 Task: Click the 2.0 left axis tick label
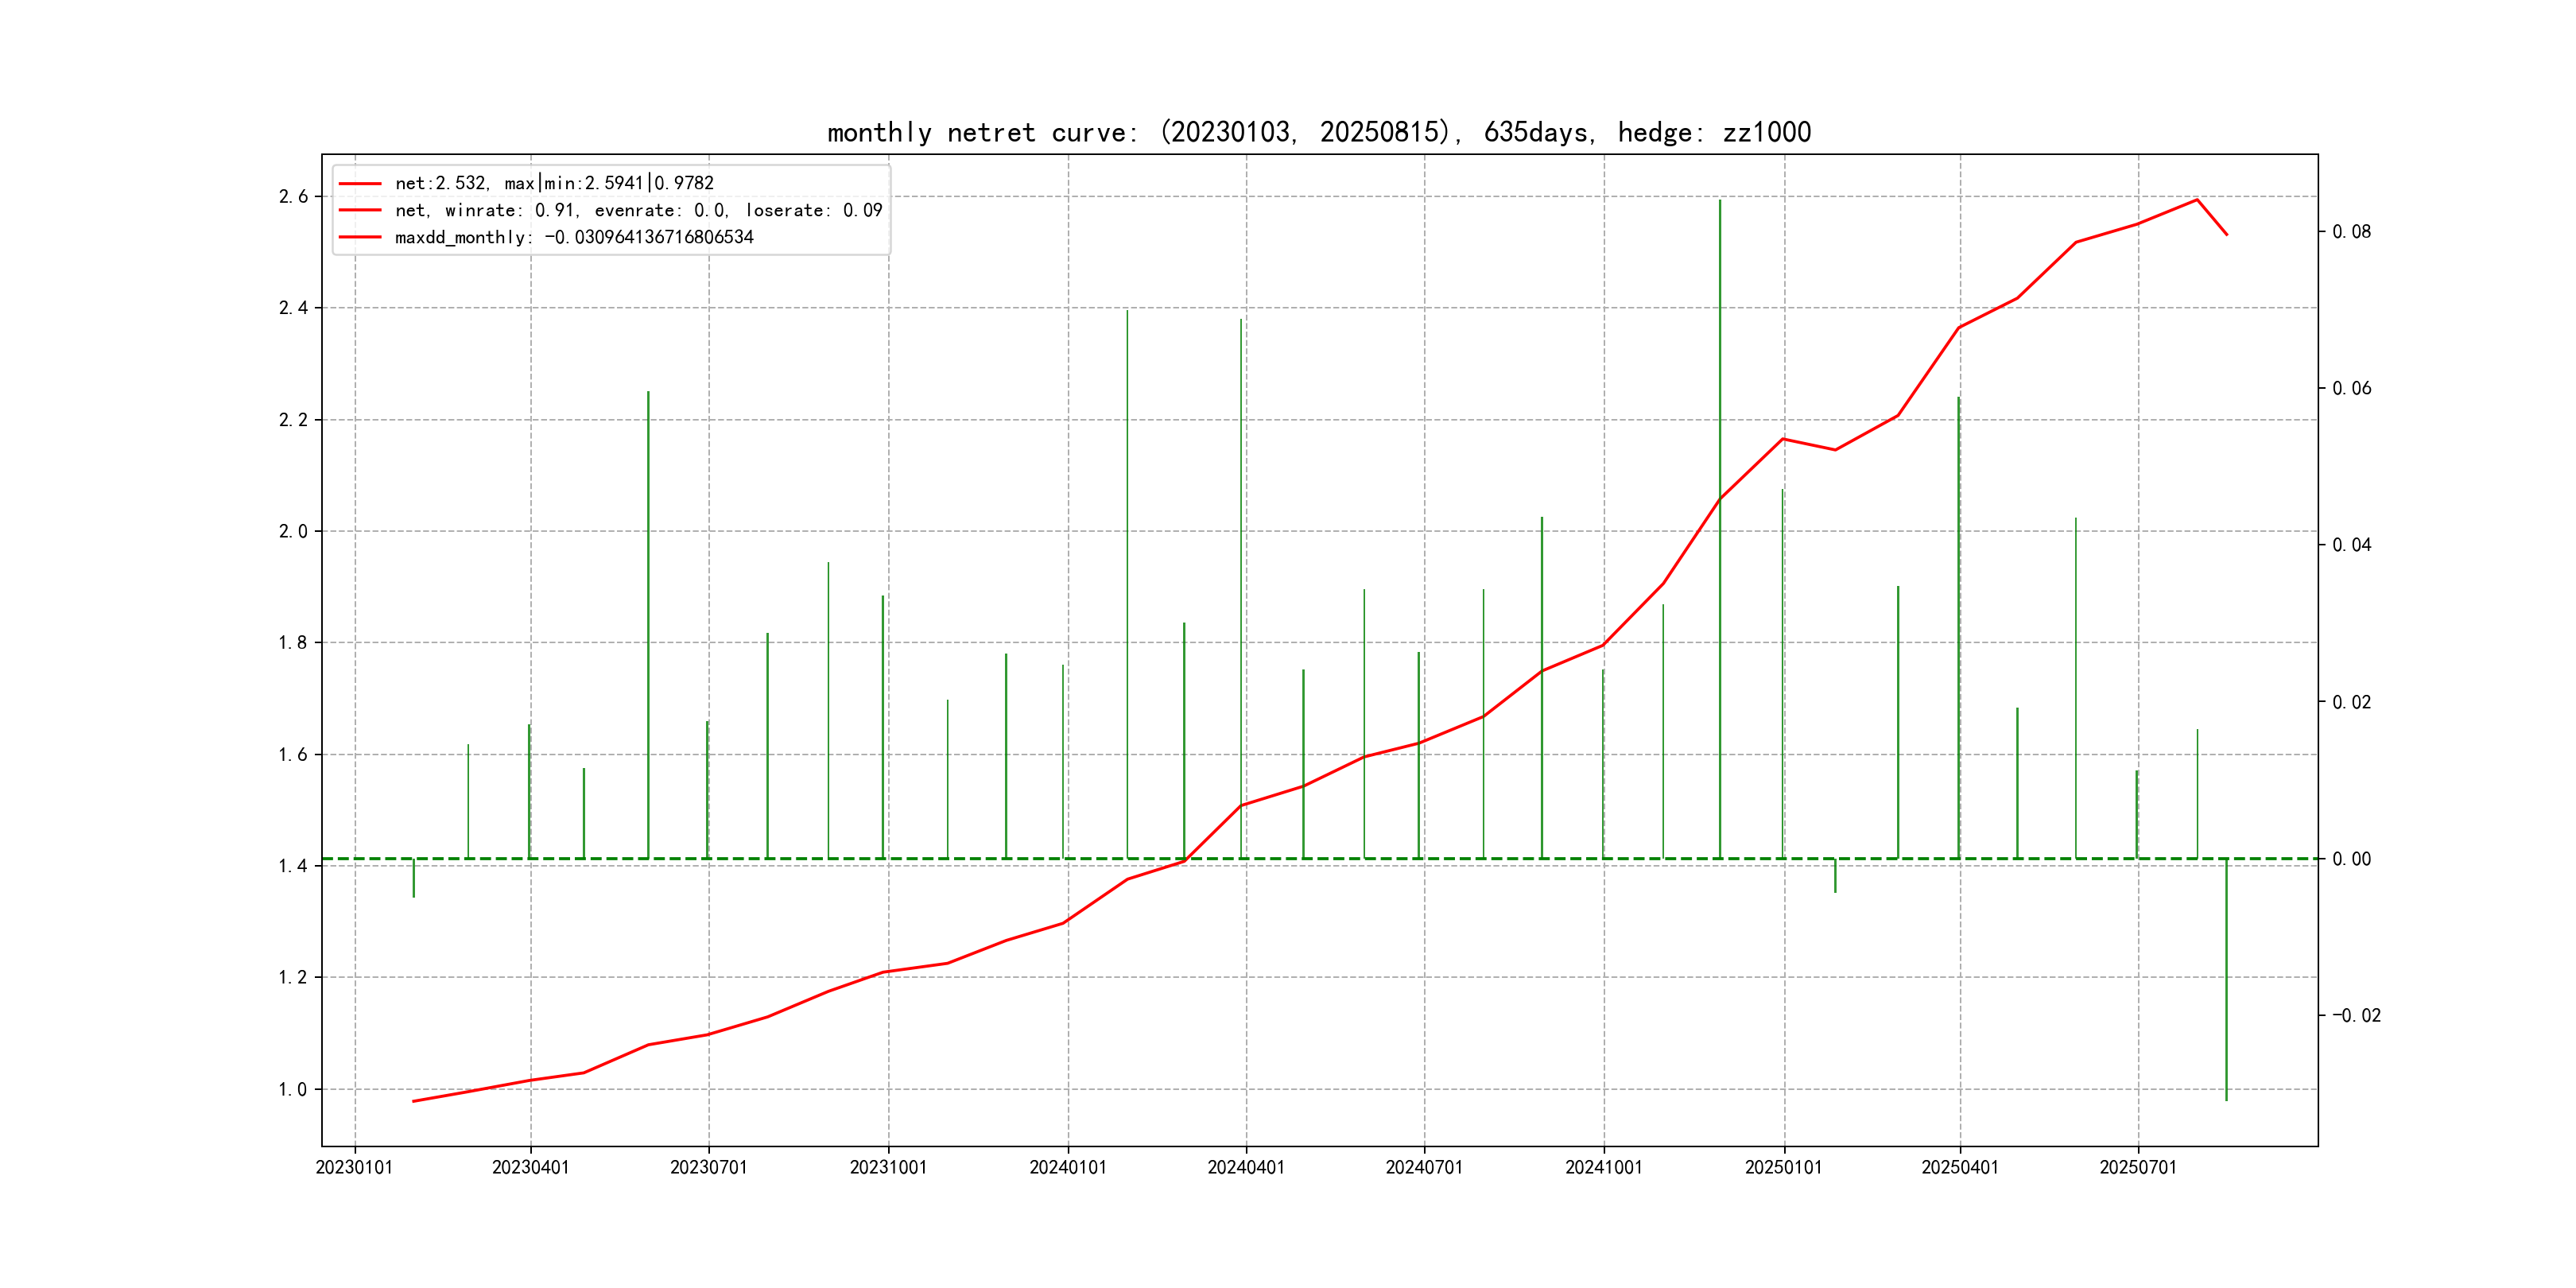293,532
